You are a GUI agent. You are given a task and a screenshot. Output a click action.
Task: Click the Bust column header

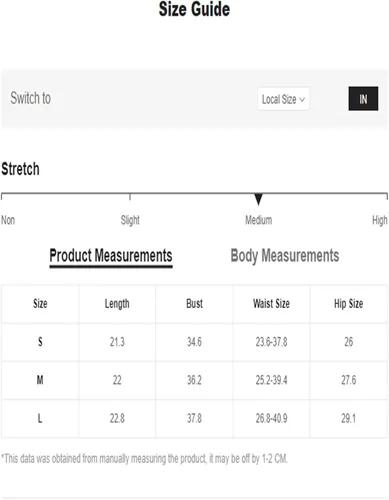[x=194, y=304]
